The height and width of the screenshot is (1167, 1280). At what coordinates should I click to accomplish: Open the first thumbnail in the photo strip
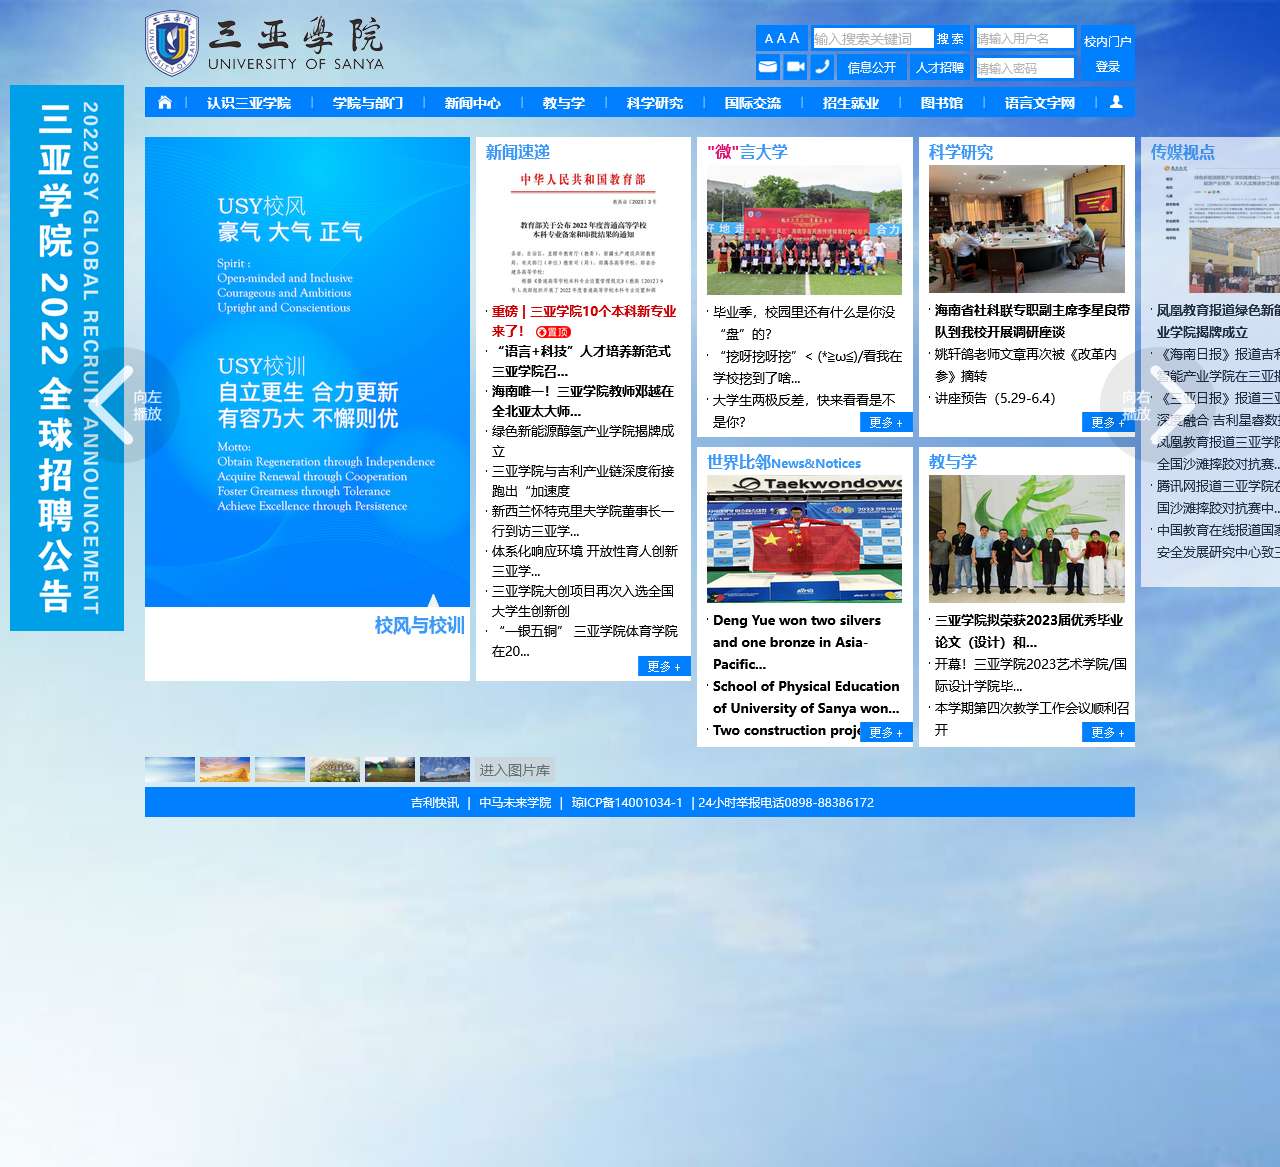pyautogui.click(x=170, y=769)
